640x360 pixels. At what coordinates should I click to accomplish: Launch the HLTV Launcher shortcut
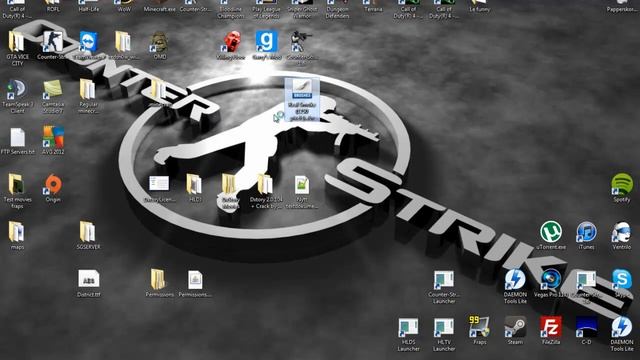coord(444,327)
